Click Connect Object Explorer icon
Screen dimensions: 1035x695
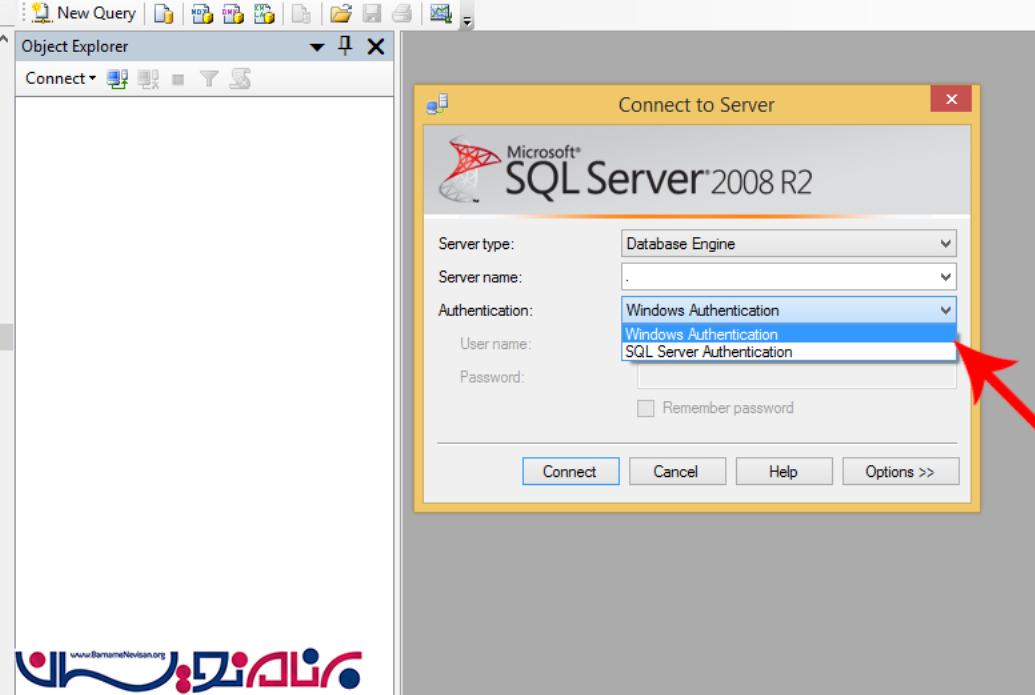118,78
